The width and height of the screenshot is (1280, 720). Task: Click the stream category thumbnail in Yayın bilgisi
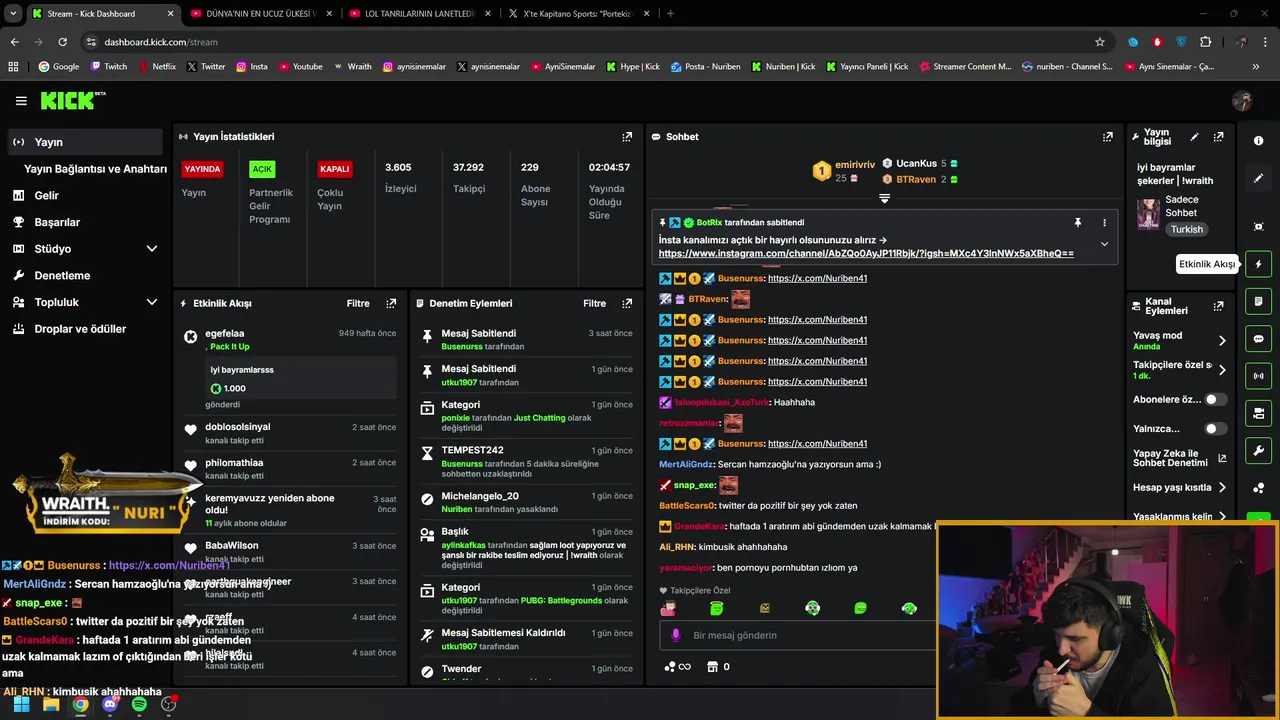1148,214
